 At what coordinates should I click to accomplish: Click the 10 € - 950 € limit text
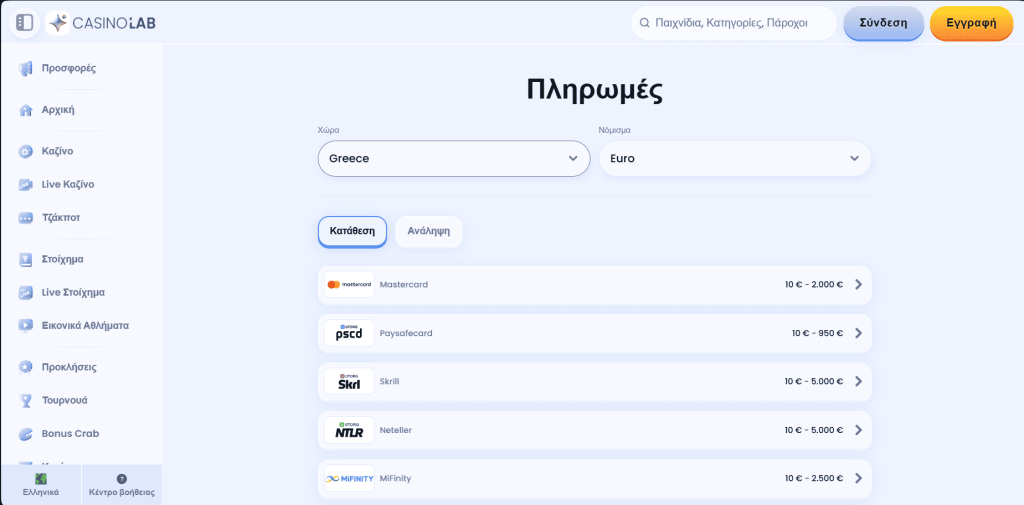[818, 333]
